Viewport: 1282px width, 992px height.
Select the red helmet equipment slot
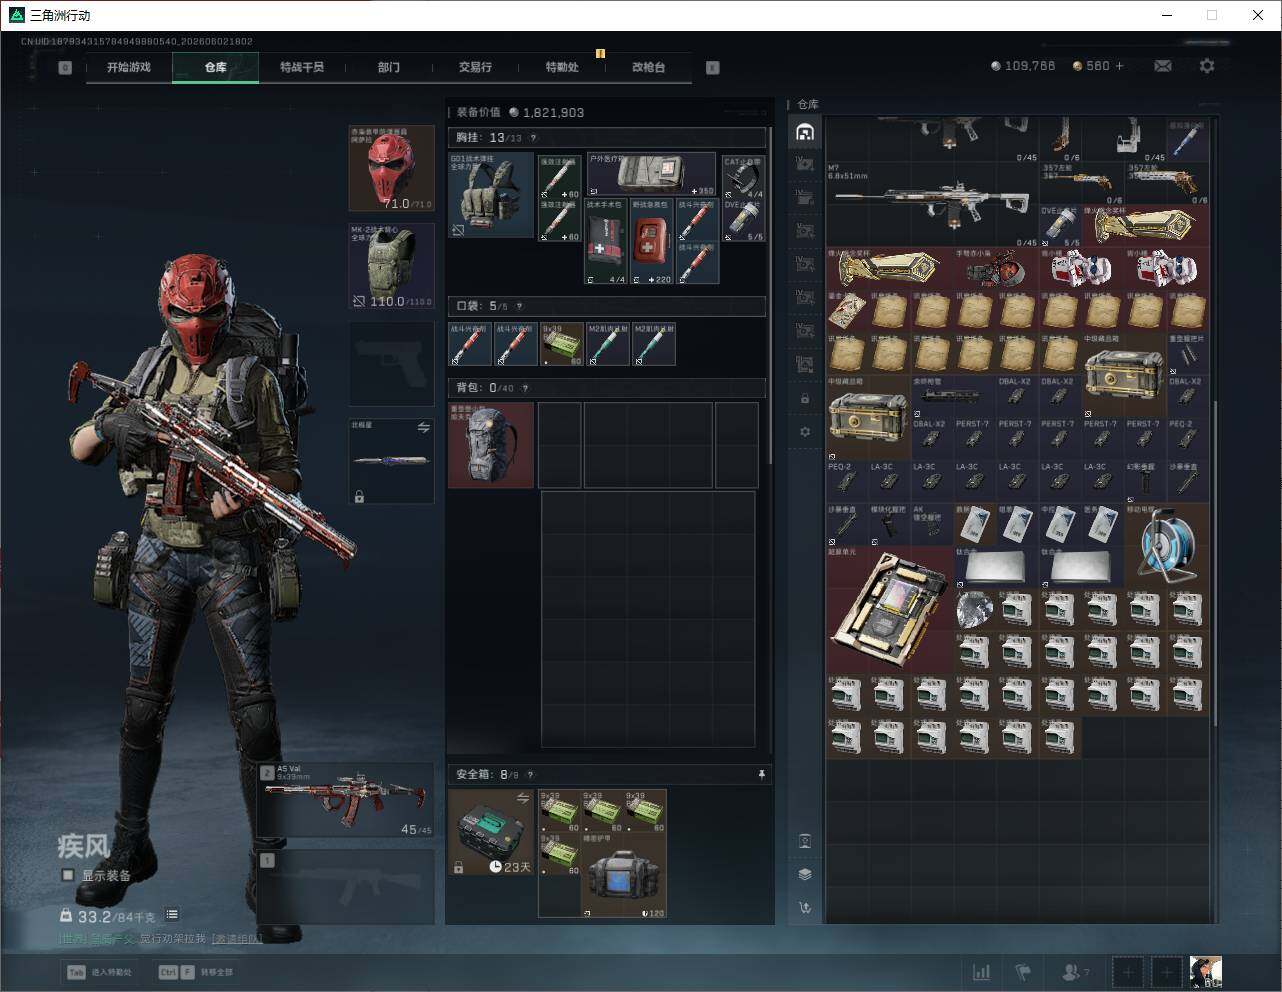392,168
